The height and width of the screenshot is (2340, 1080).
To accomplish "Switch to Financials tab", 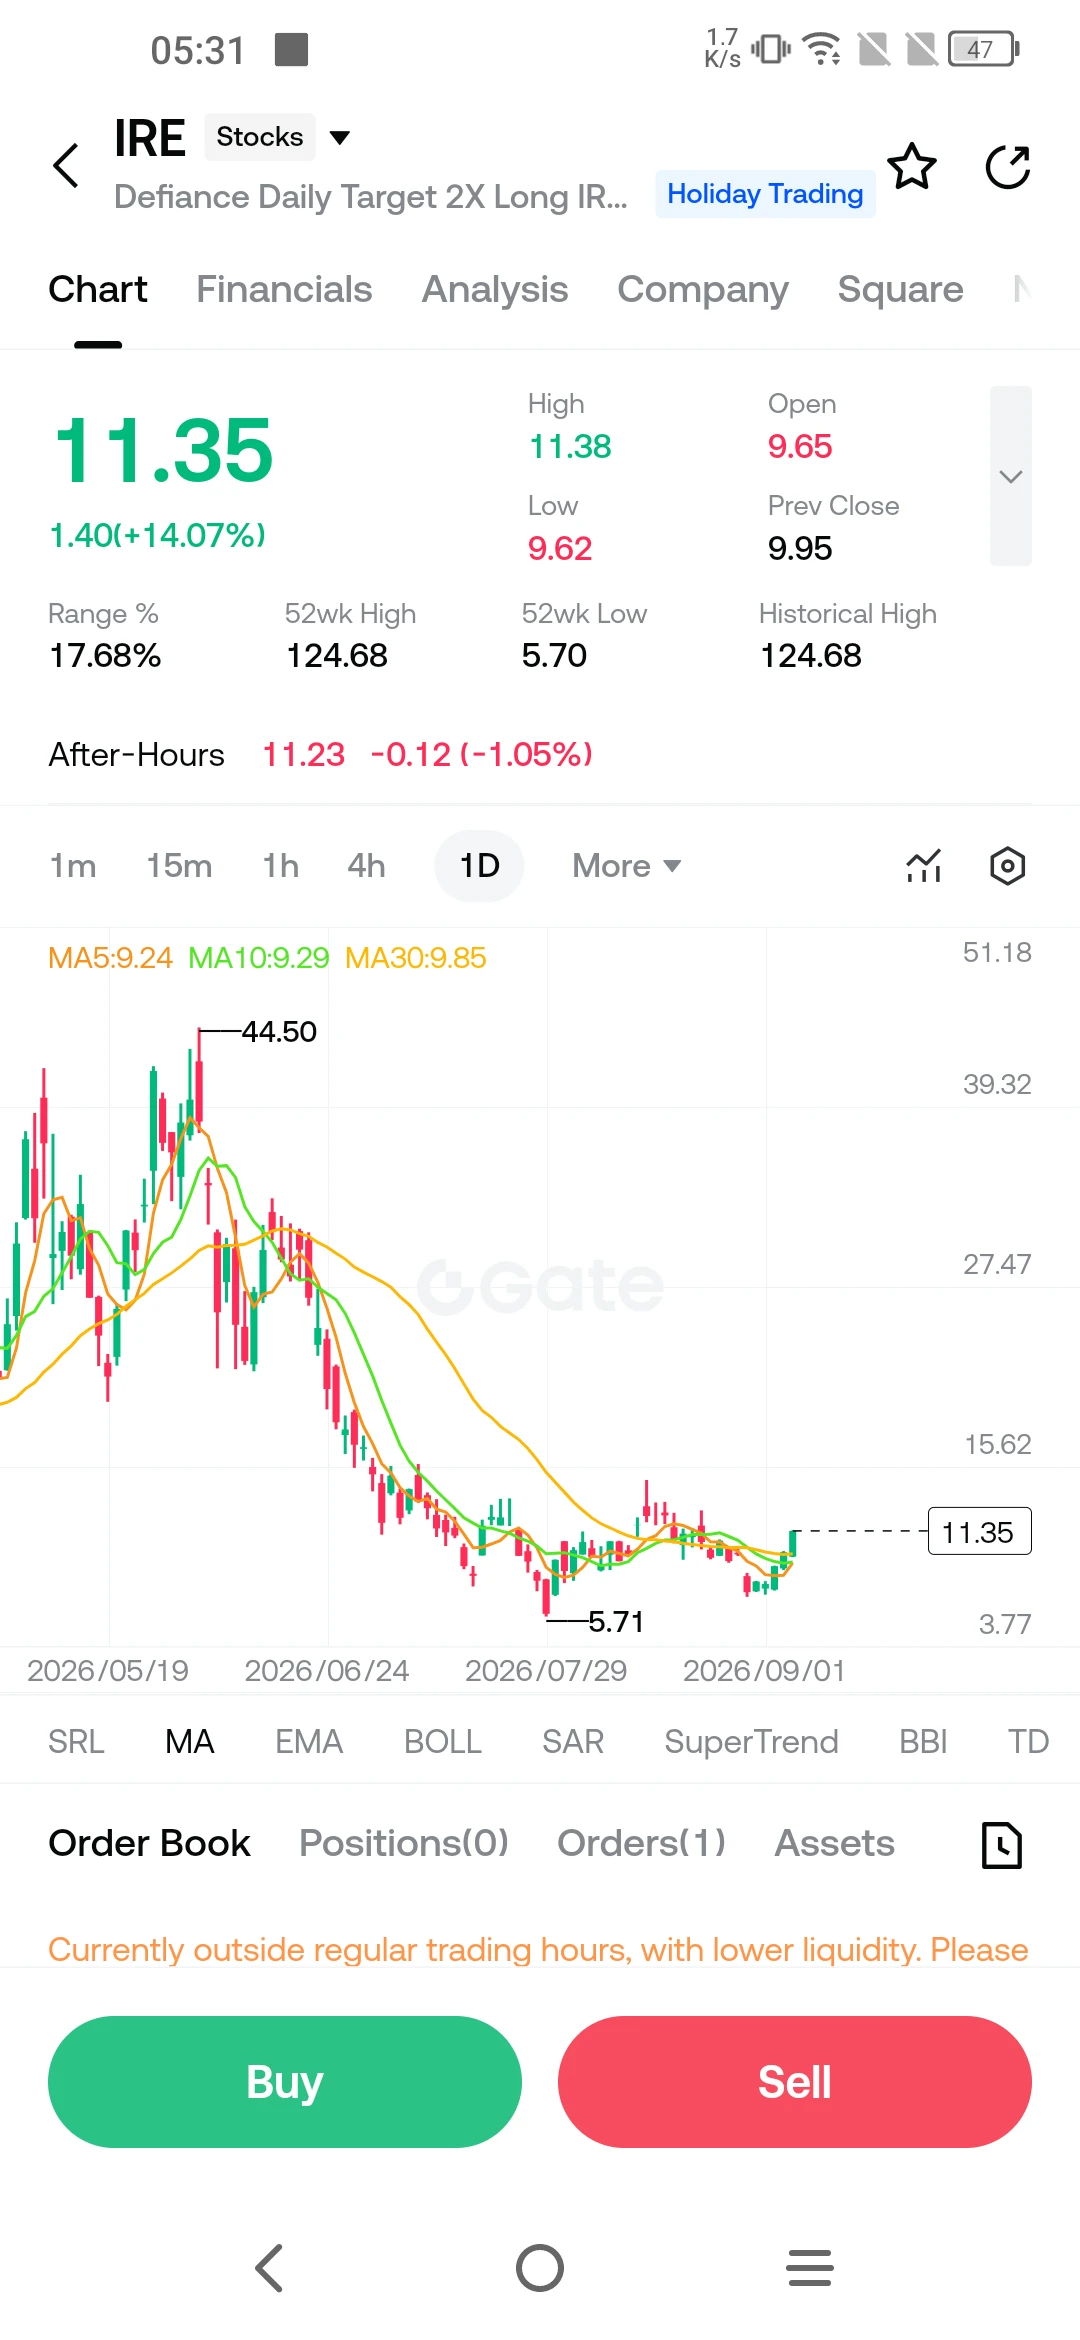I will pos(284,289).
